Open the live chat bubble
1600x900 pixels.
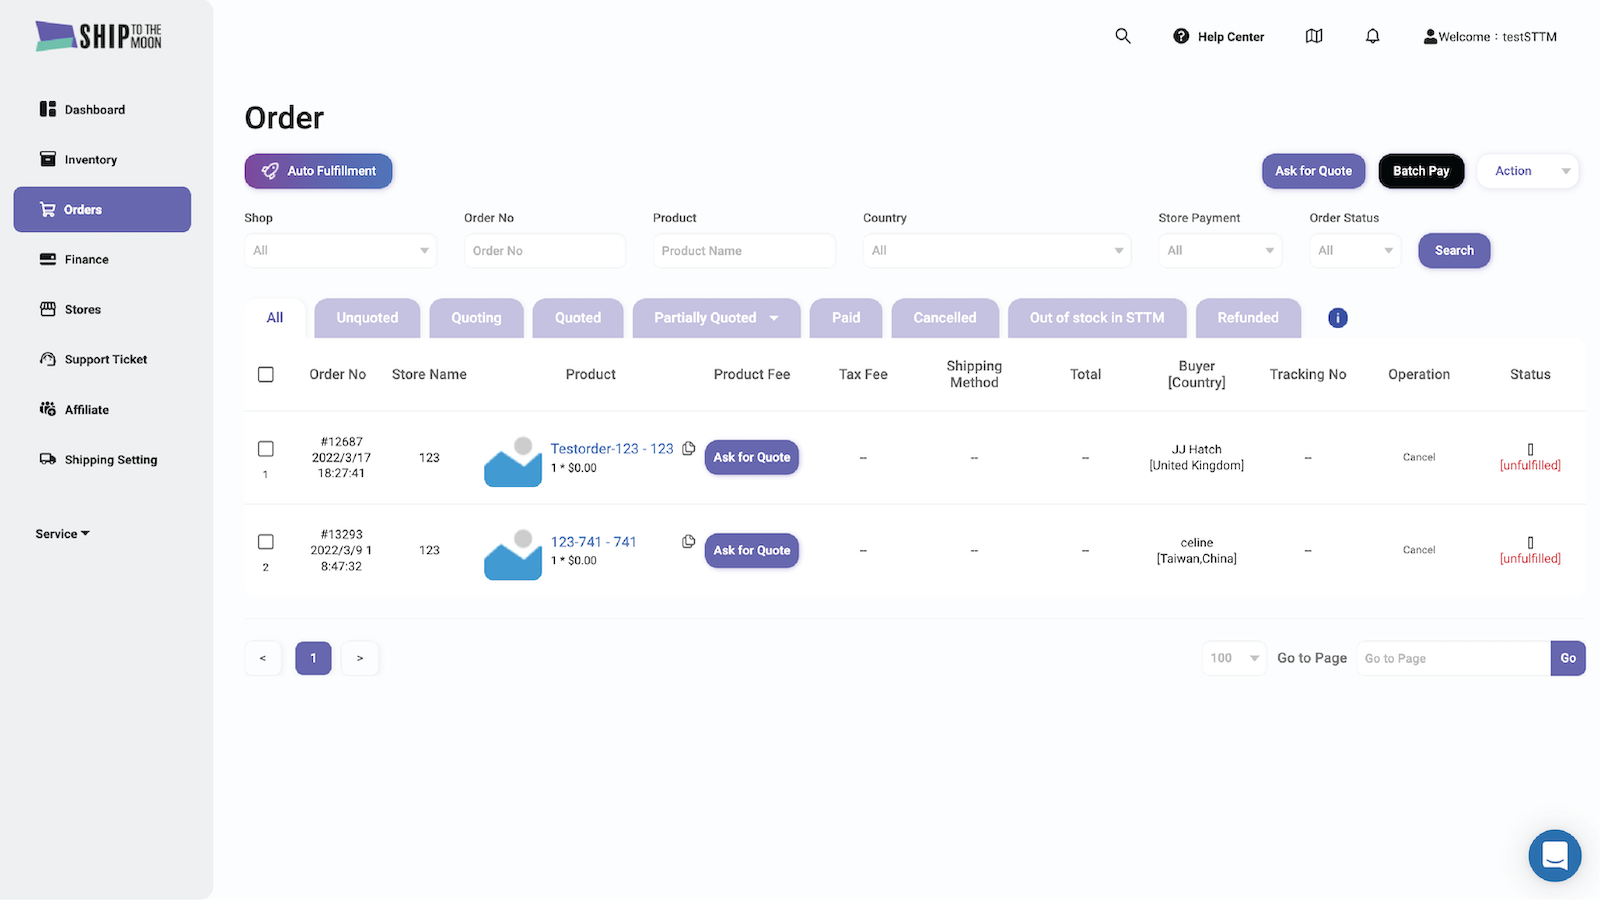click(x=1554, y=855)
